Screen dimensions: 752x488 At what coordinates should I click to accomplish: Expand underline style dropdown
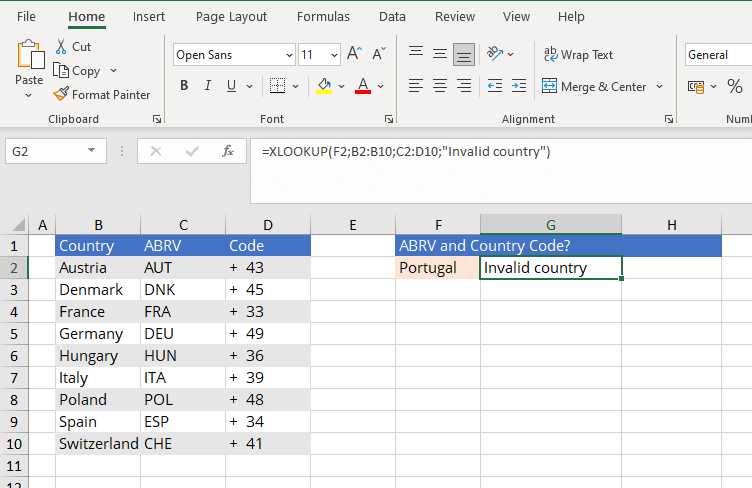tap(249, 86)
